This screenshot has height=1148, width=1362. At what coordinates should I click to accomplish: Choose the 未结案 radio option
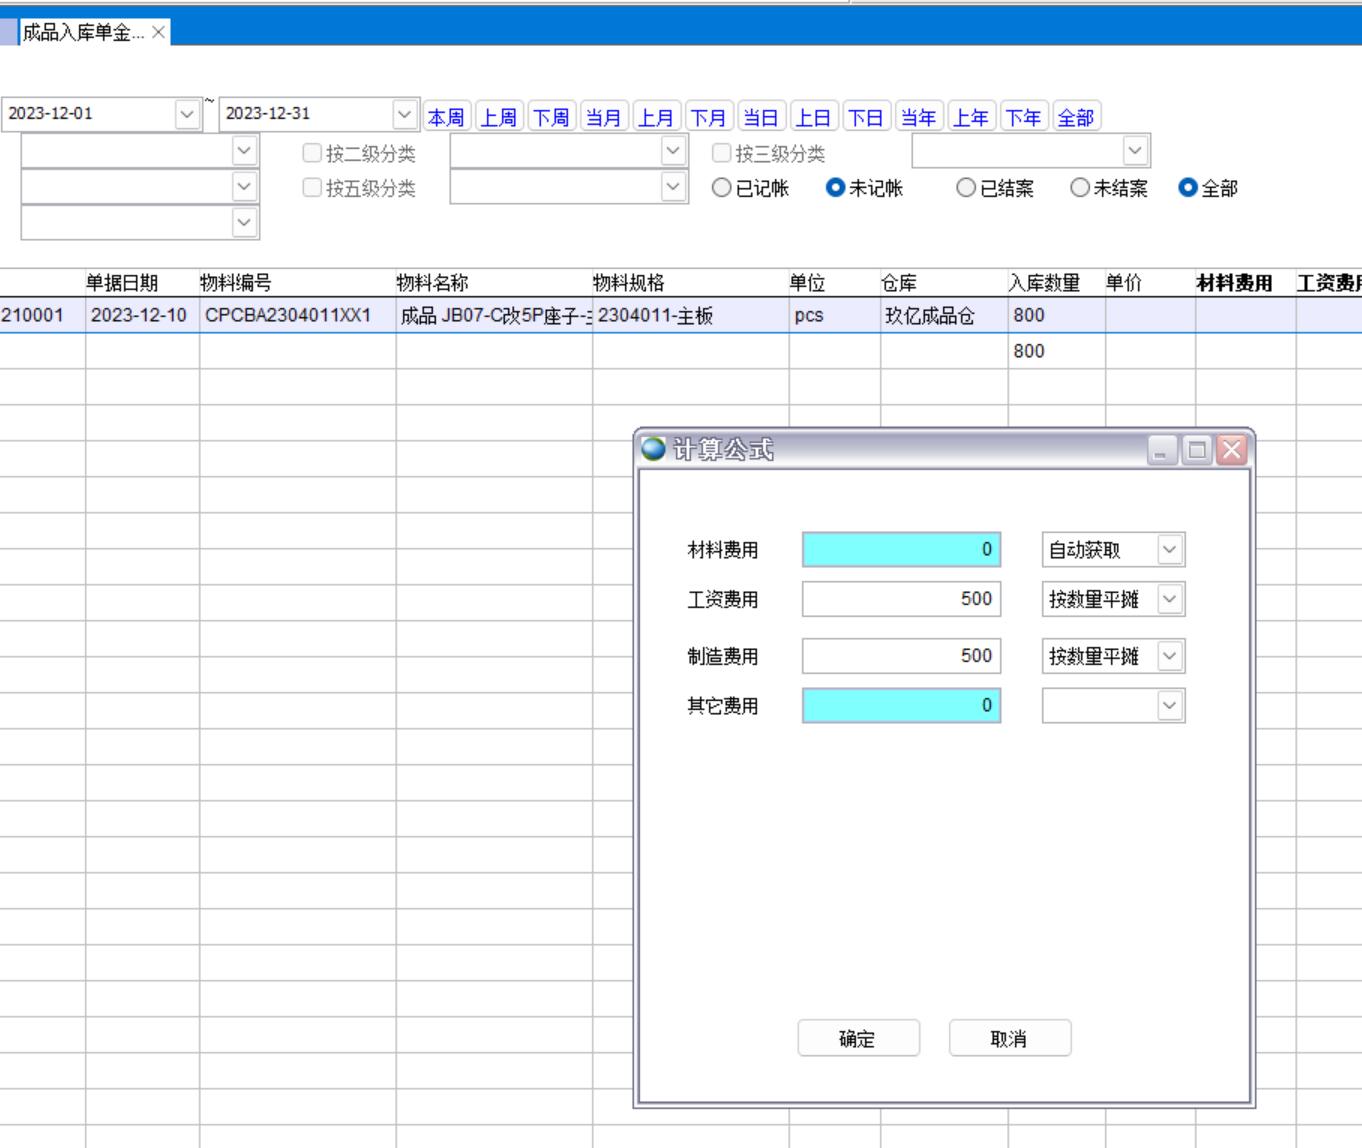[1080, 188]
